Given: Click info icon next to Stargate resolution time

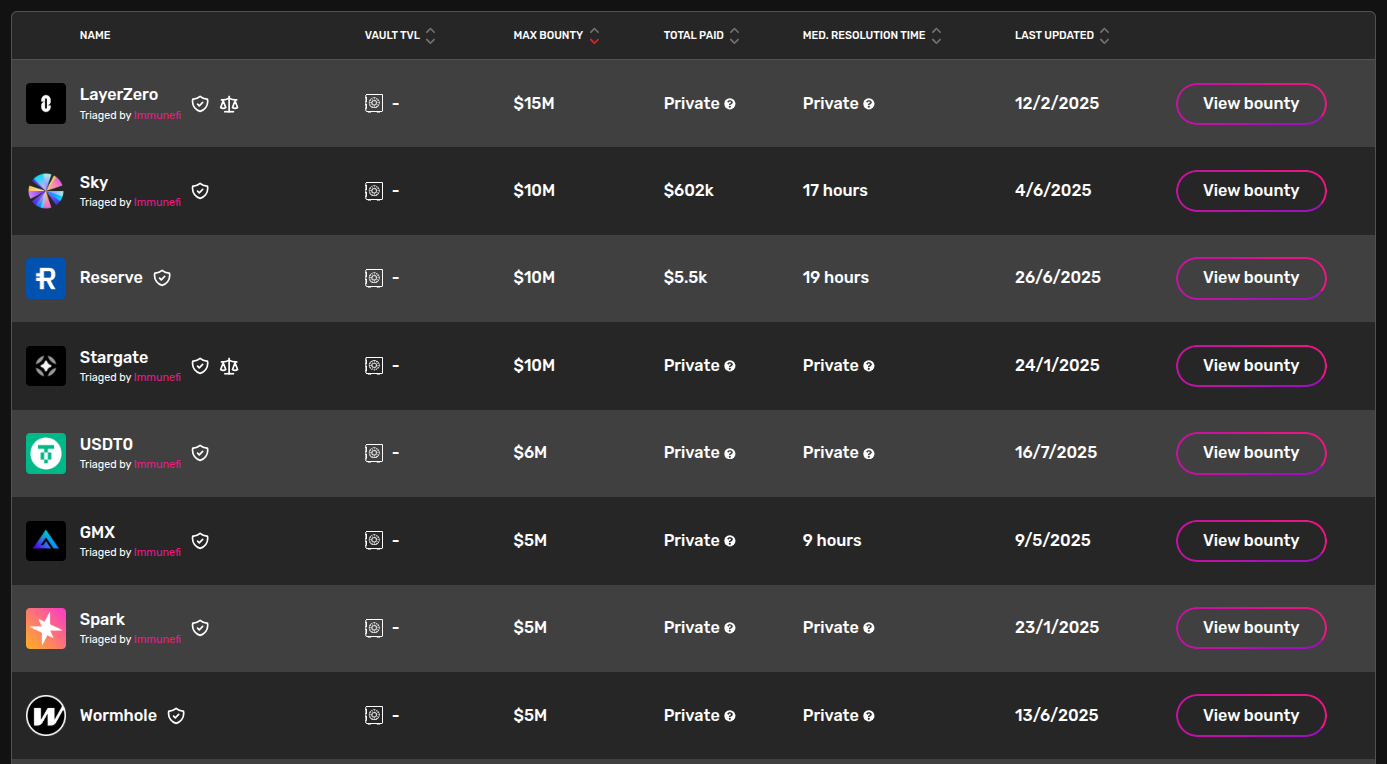Looking at the screenshot, I should 869,366.
